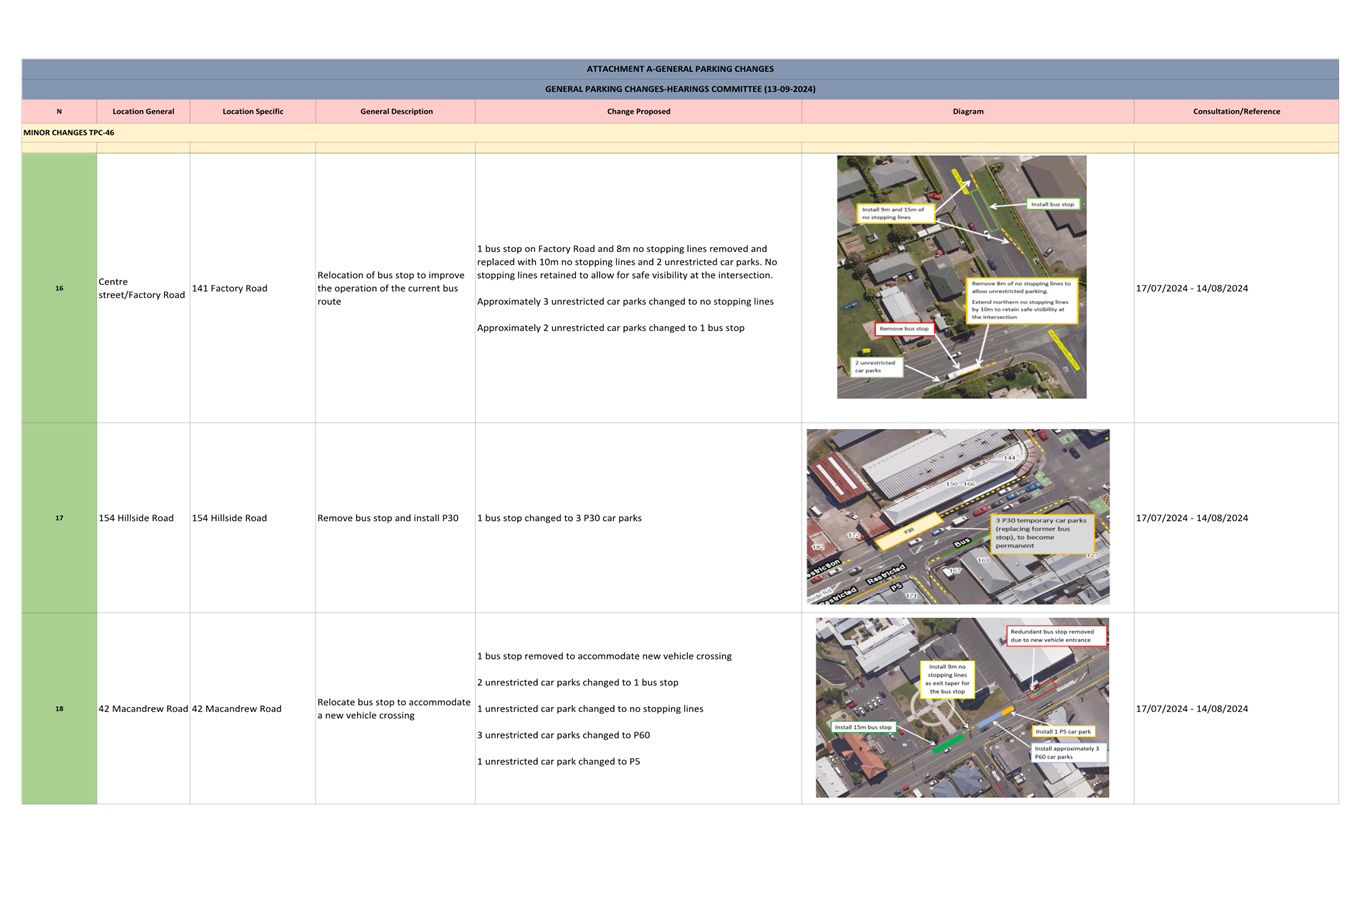The height and width of the screenshot is (906, 1361).
Task: Click '2 unrestricted car parks changed to 1 bus stop' in row 16
Action: coord(611,328)
